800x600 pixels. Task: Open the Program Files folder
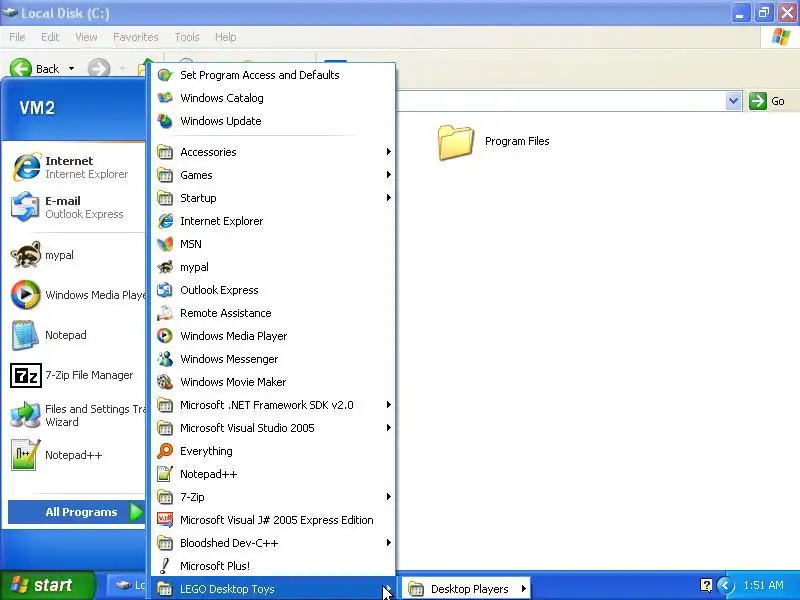pyautogui.click(x=494, y=142)
